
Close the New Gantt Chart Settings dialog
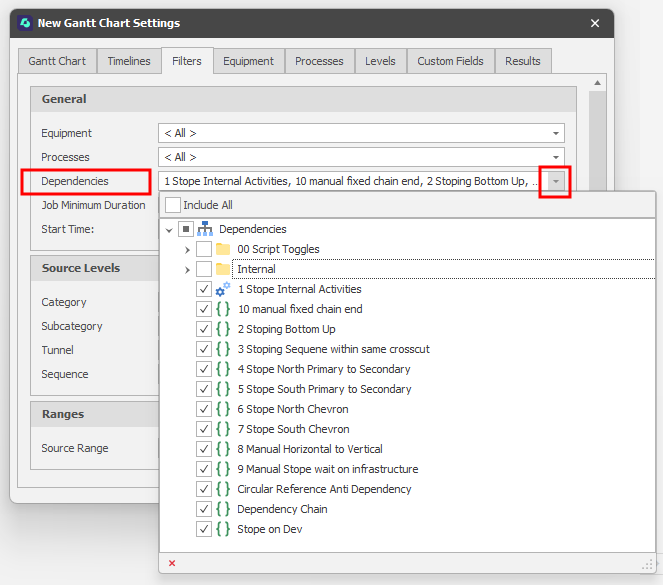click(595, 23)
